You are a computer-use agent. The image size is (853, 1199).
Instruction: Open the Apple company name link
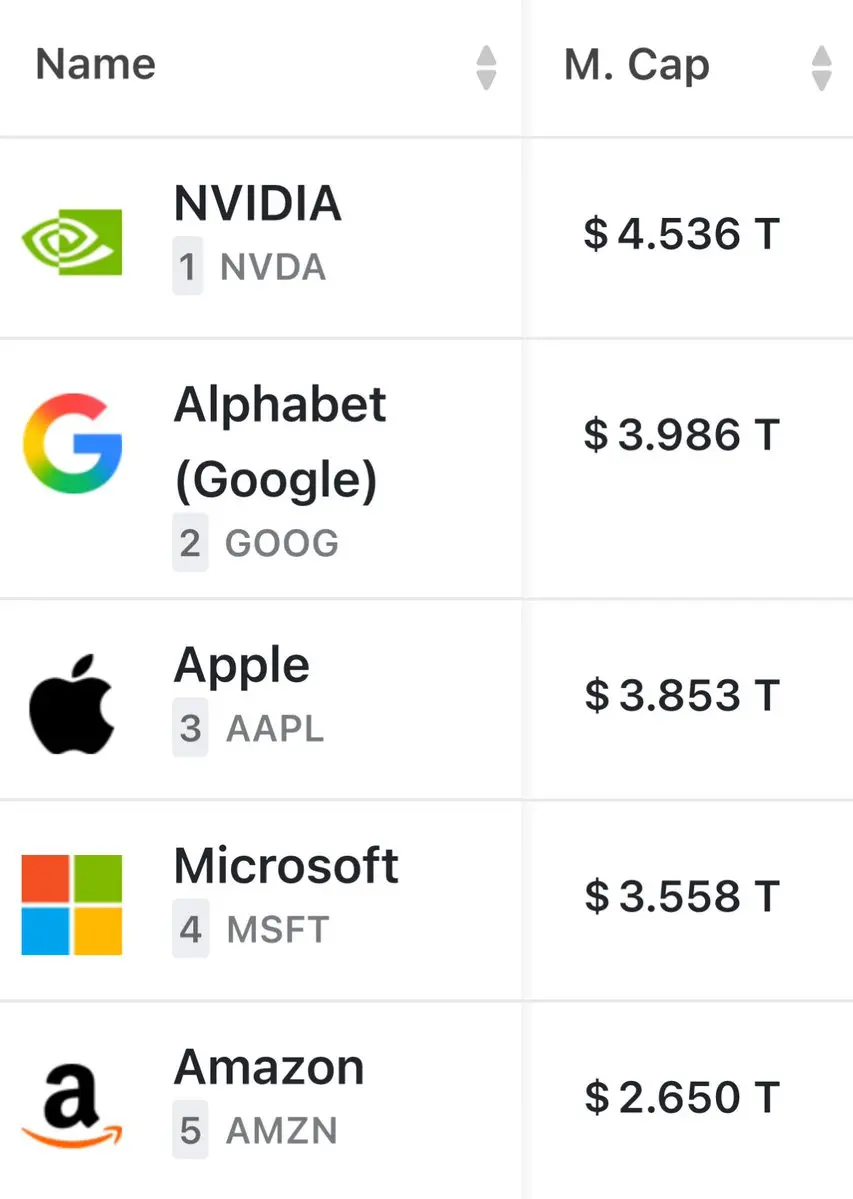pyautogui.click(x=242, y=665)
